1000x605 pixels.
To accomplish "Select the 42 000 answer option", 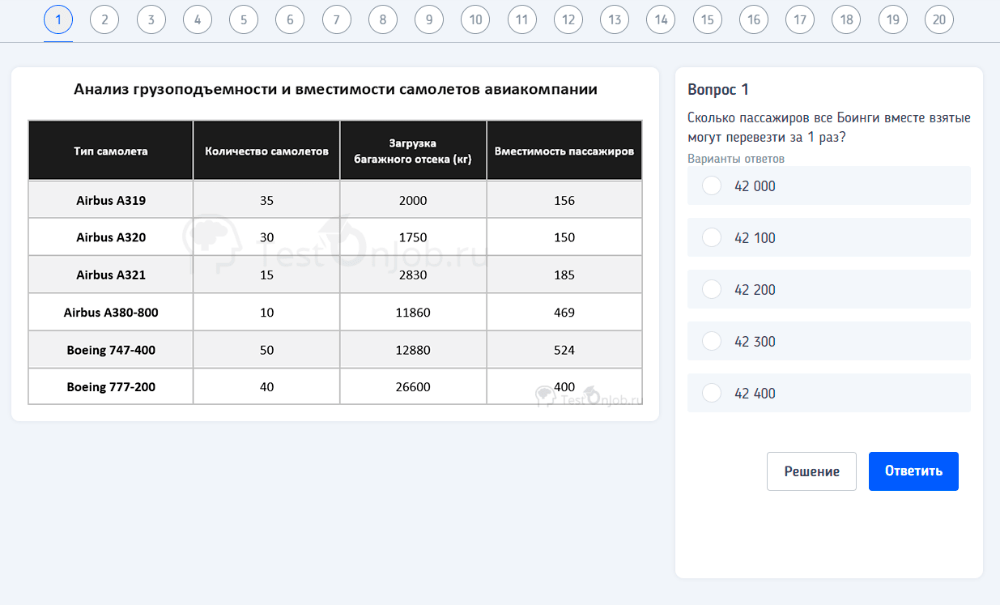I will (x=712, y=186).
